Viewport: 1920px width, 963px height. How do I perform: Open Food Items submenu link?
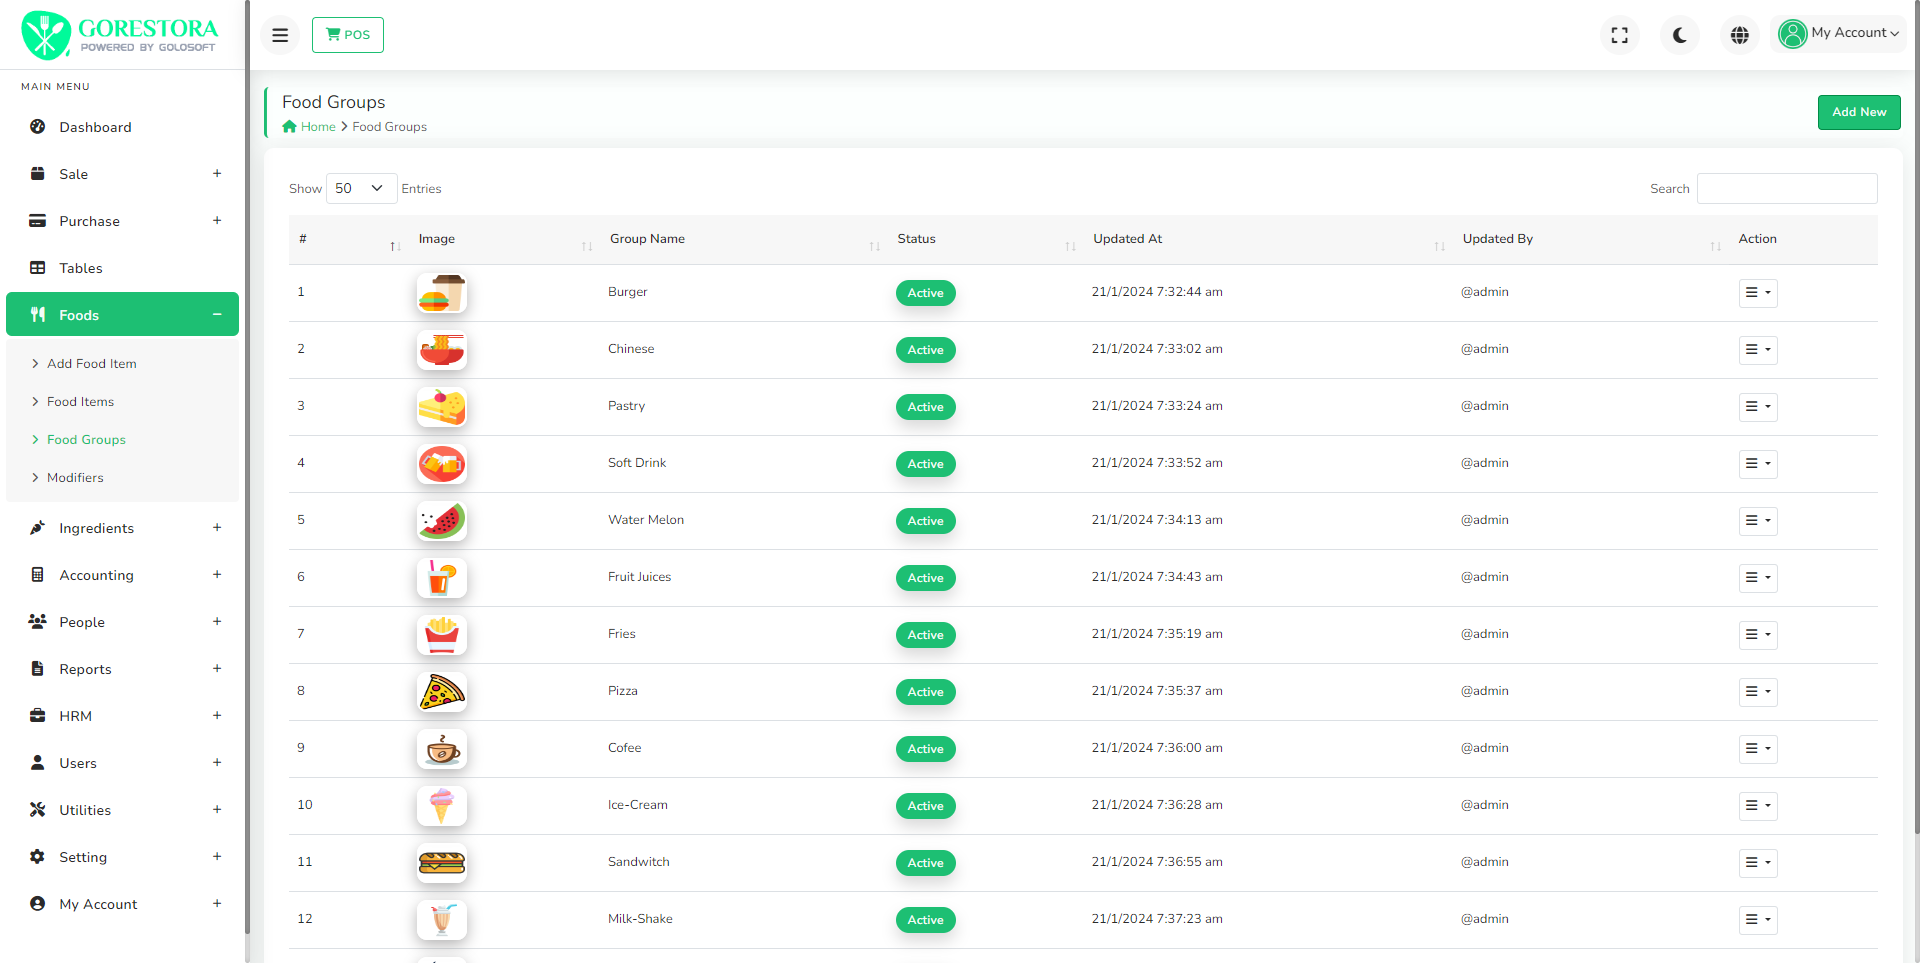[80, 402]
